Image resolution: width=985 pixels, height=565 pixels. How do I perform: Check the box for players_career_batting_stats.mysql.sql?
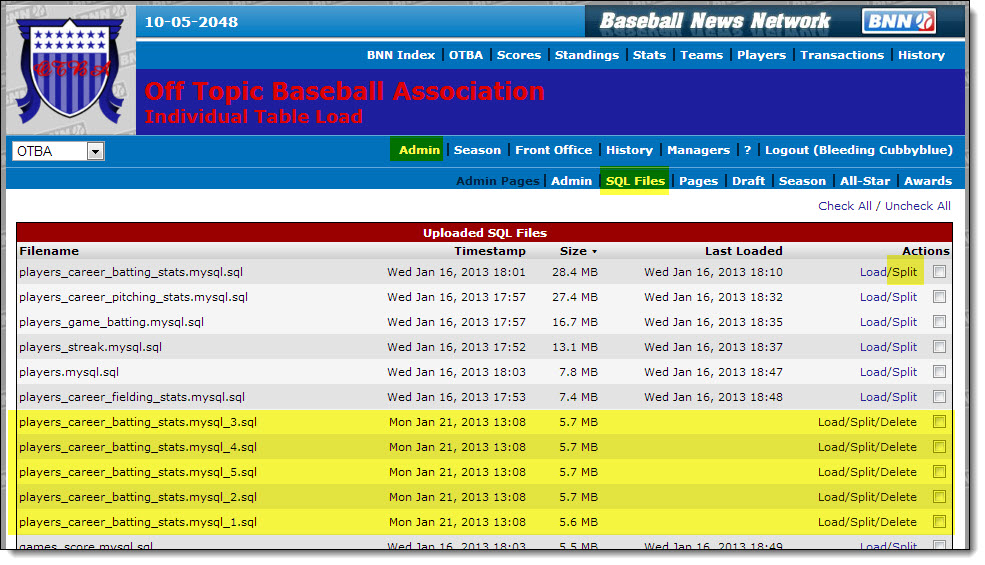939,272
